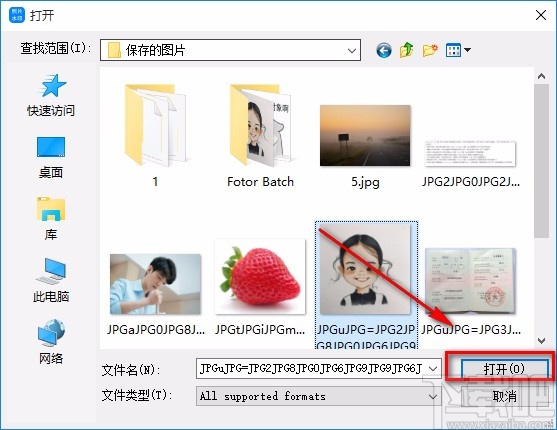Select Libraries (库) in sidebar
The image size is (557, 430).
click(x=51, y=219)
